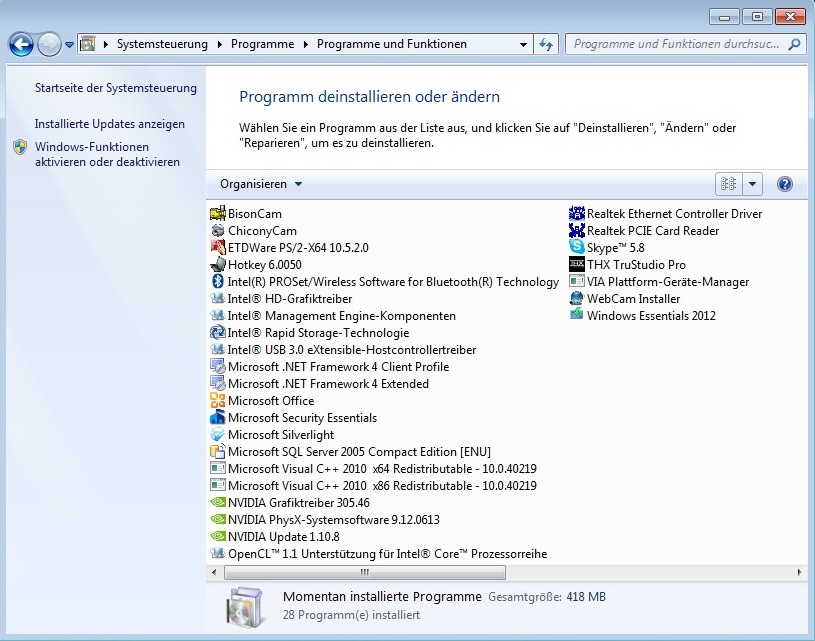Click the change view button

click(x=729, y=184)
